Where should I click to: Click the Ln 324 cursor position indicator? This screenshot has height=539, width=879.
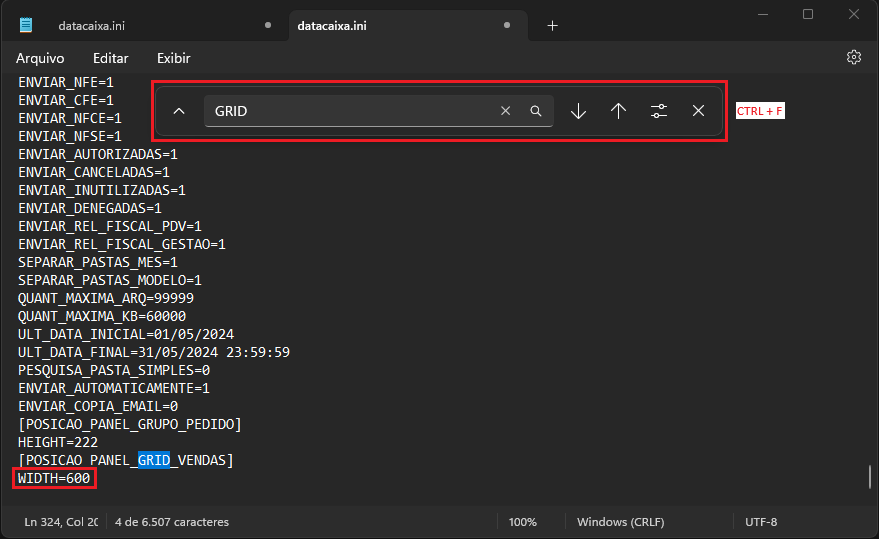(61, 522)
